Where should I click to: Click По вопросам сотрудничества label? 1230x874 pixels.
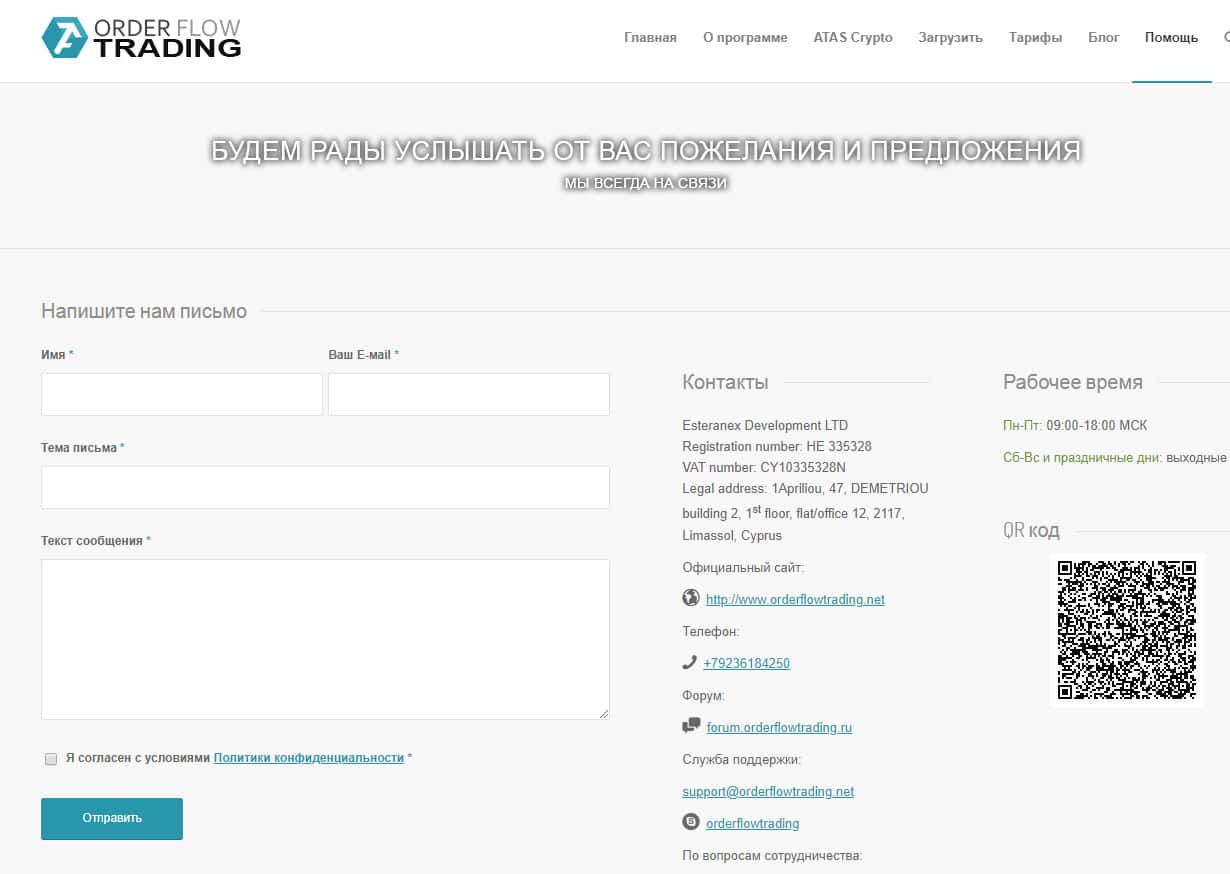[x=772, y=856]
